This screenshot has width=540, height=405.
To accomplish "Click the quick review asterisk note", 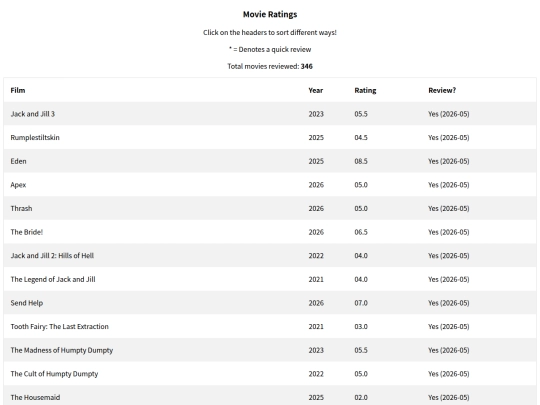I will (270, 49).
